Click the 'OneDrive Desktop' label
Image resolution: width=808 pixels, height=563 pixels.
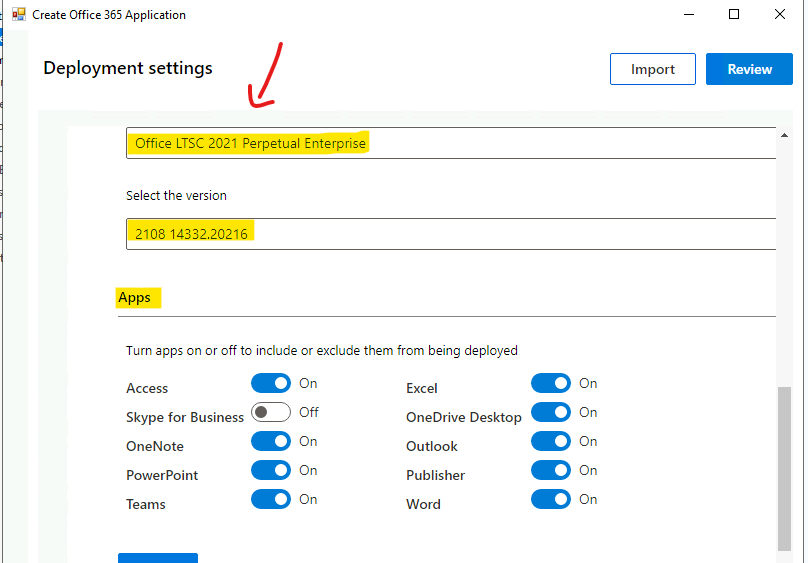464,417
